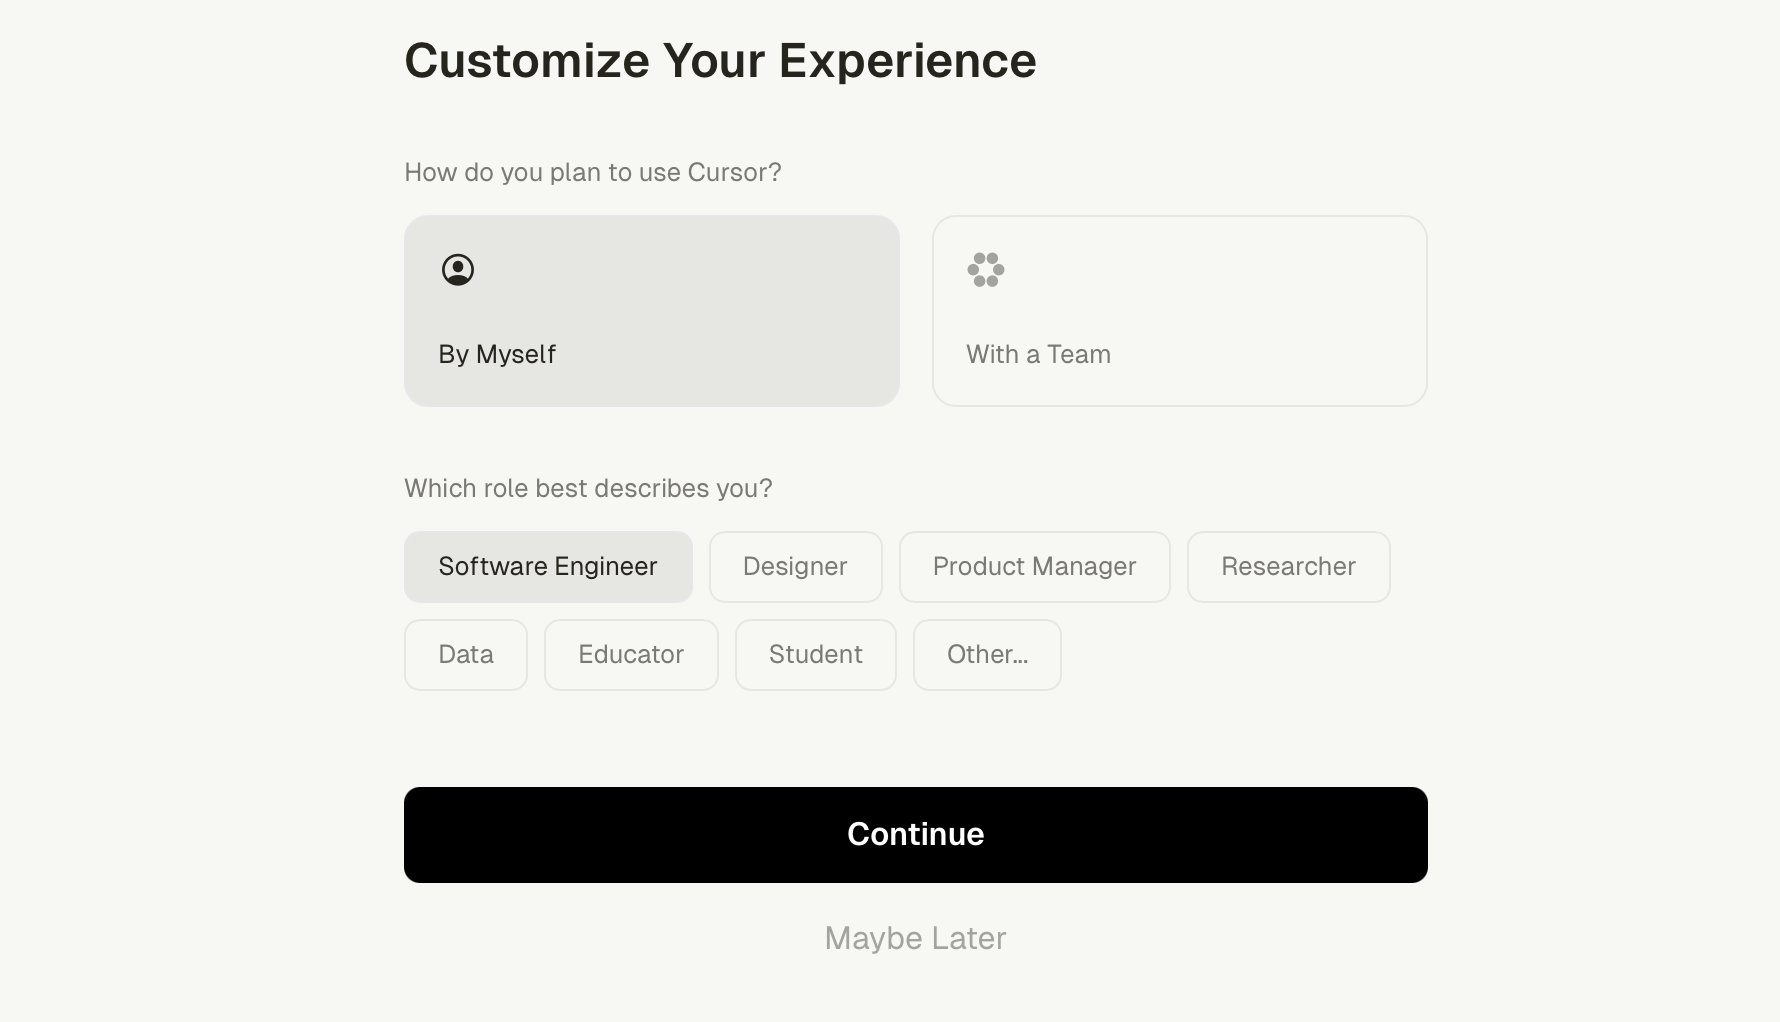Viewport: 1780px width, 1022px height.
Task: Click the 'How do you plan to use Cursor?' question
Action: click(592, 173)
